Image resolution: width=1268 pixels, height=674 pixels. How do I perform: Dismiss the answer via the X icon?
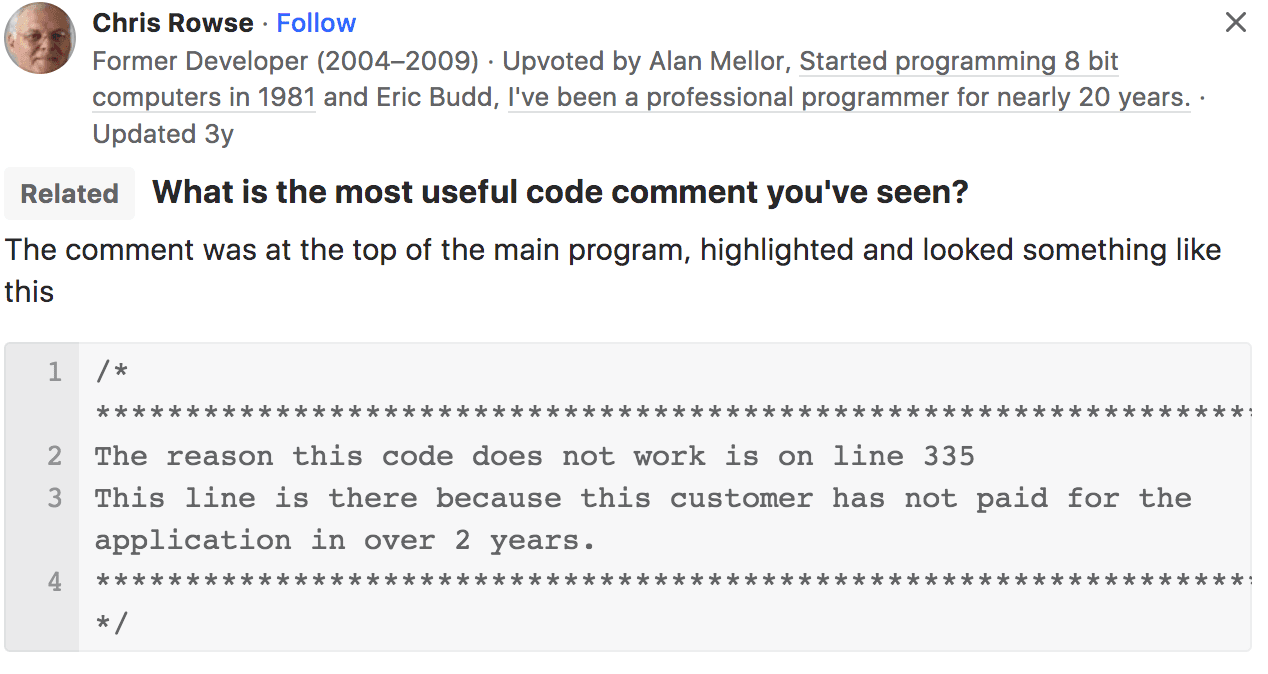click(x=1236, y=22)
